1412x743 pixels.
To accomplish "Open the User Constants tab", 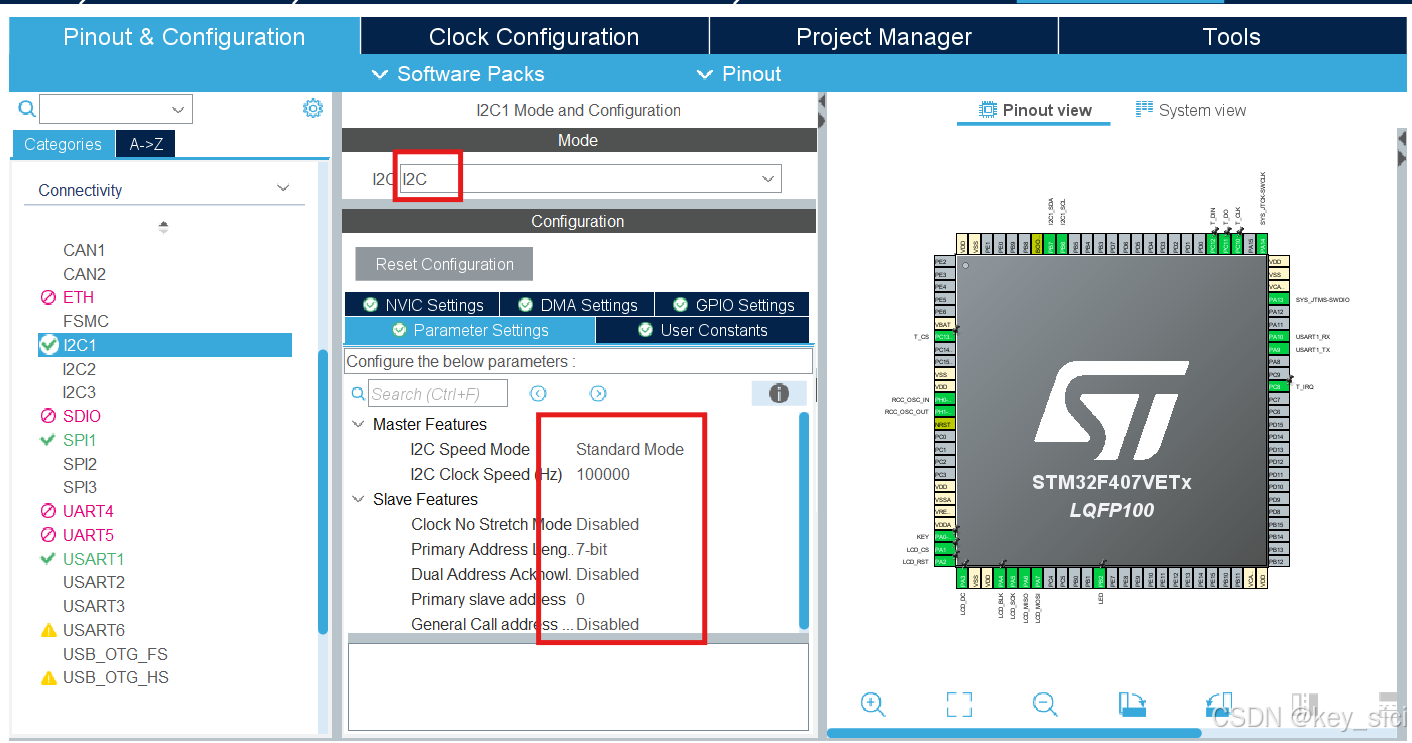I will coord(702,330).
